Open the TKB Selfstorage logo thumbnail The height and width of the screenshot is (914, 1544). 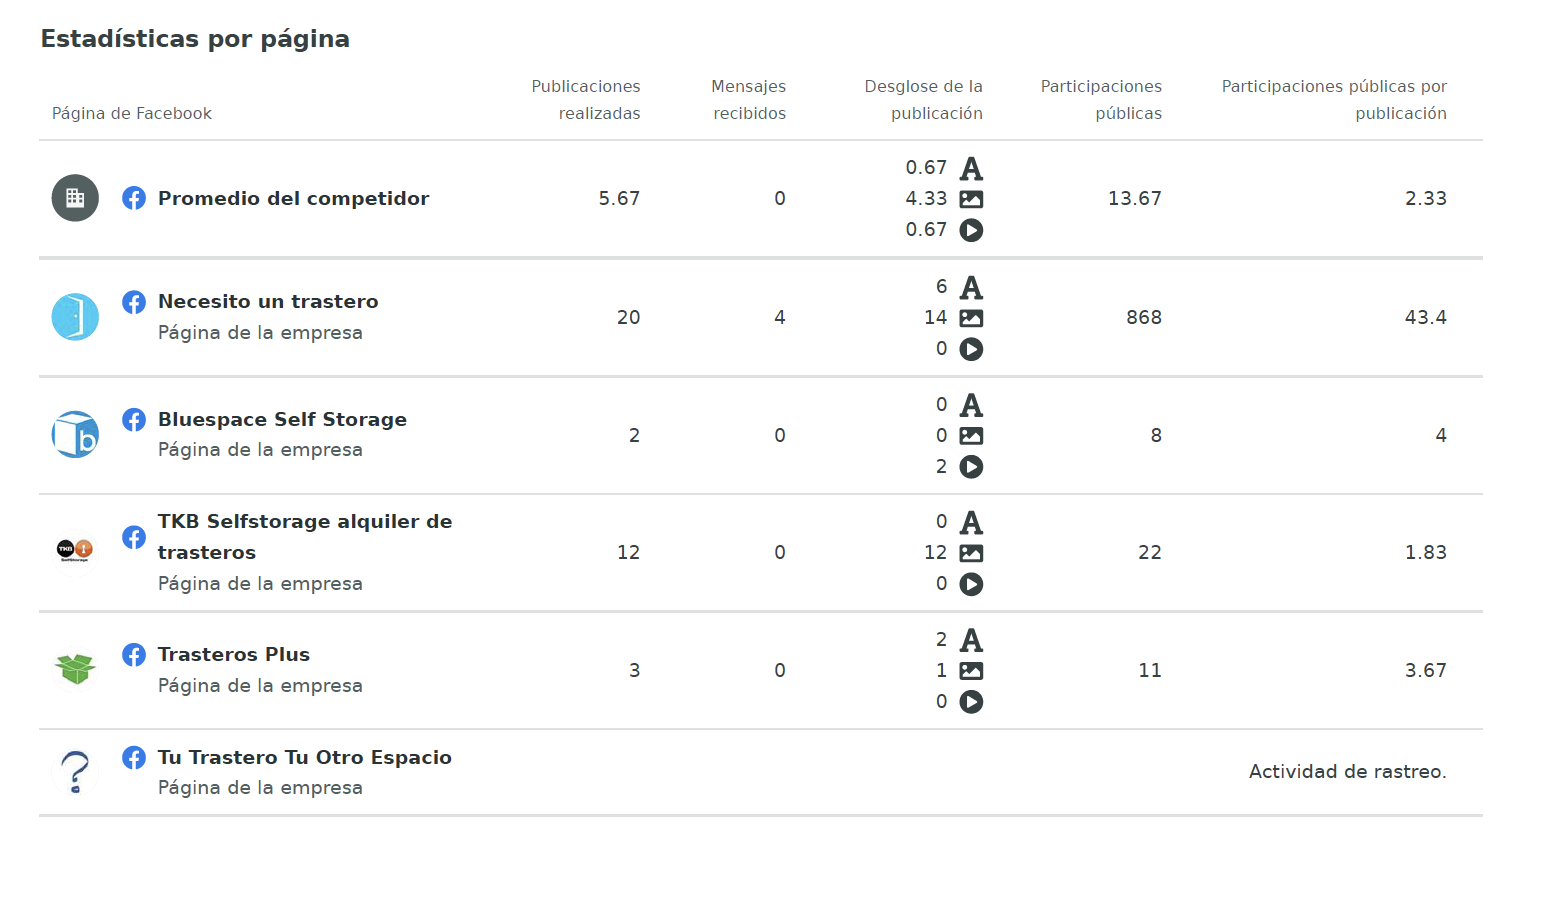75,551
